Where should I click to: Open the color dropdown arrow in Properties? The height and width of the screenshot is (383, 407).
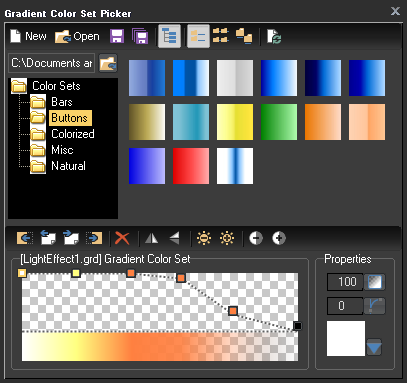[x=374, y=348]
